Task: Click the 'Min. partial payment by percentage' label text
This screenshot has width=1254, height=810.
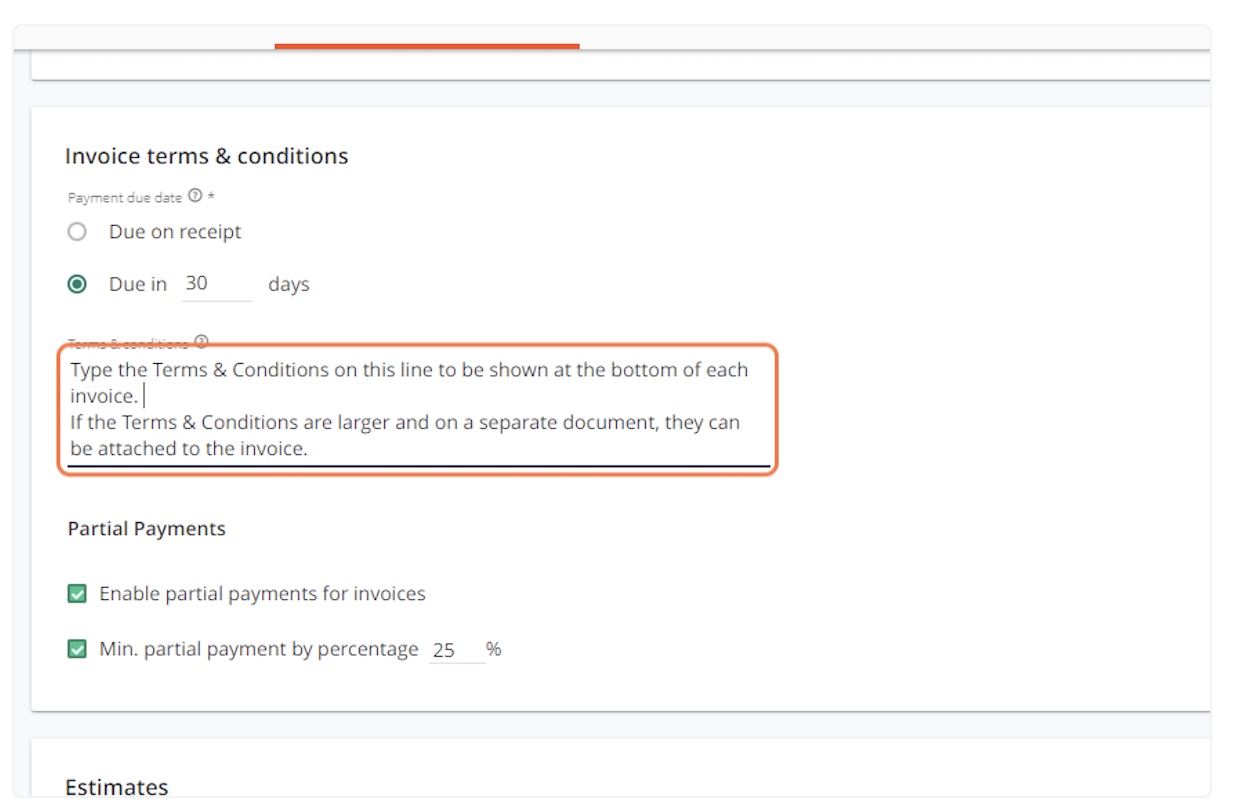Action: 258,650
